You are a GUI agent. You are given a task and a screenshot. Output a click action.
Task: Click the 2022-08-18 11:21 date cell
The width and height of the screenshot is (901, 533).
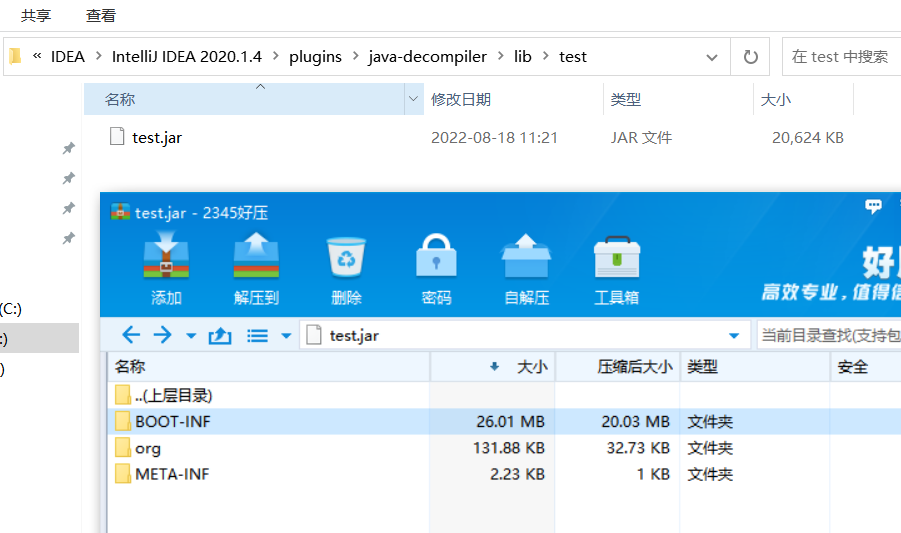coord(495,138)
